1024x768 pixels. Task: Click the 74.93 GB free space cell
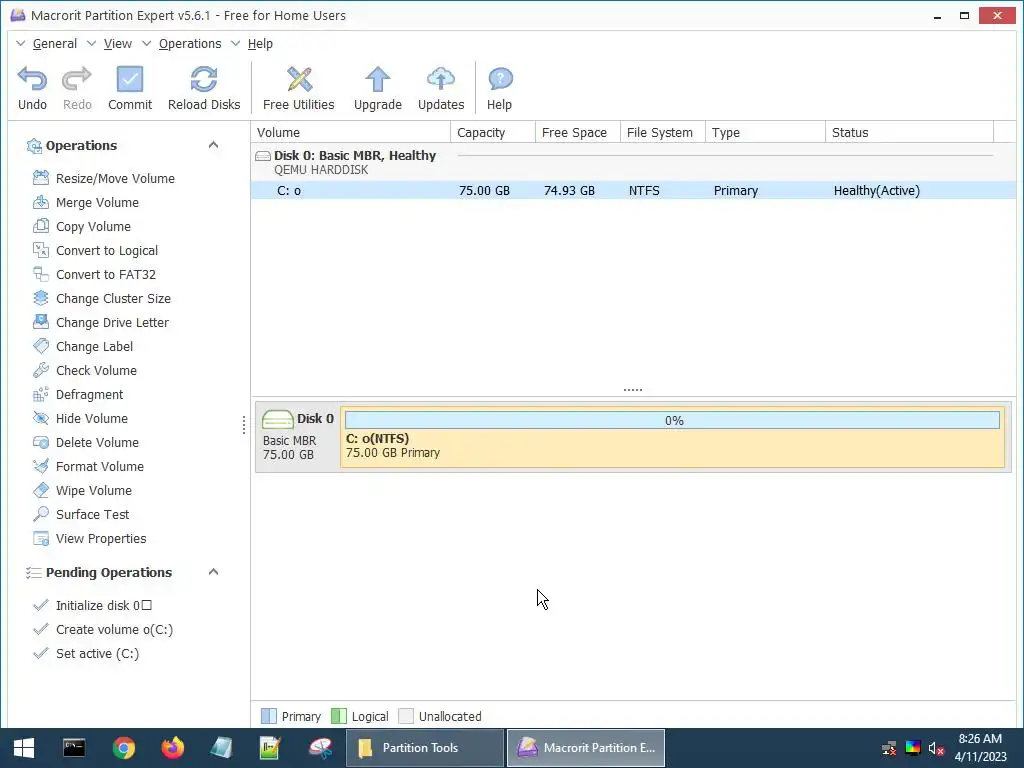[x=569, y=191]
